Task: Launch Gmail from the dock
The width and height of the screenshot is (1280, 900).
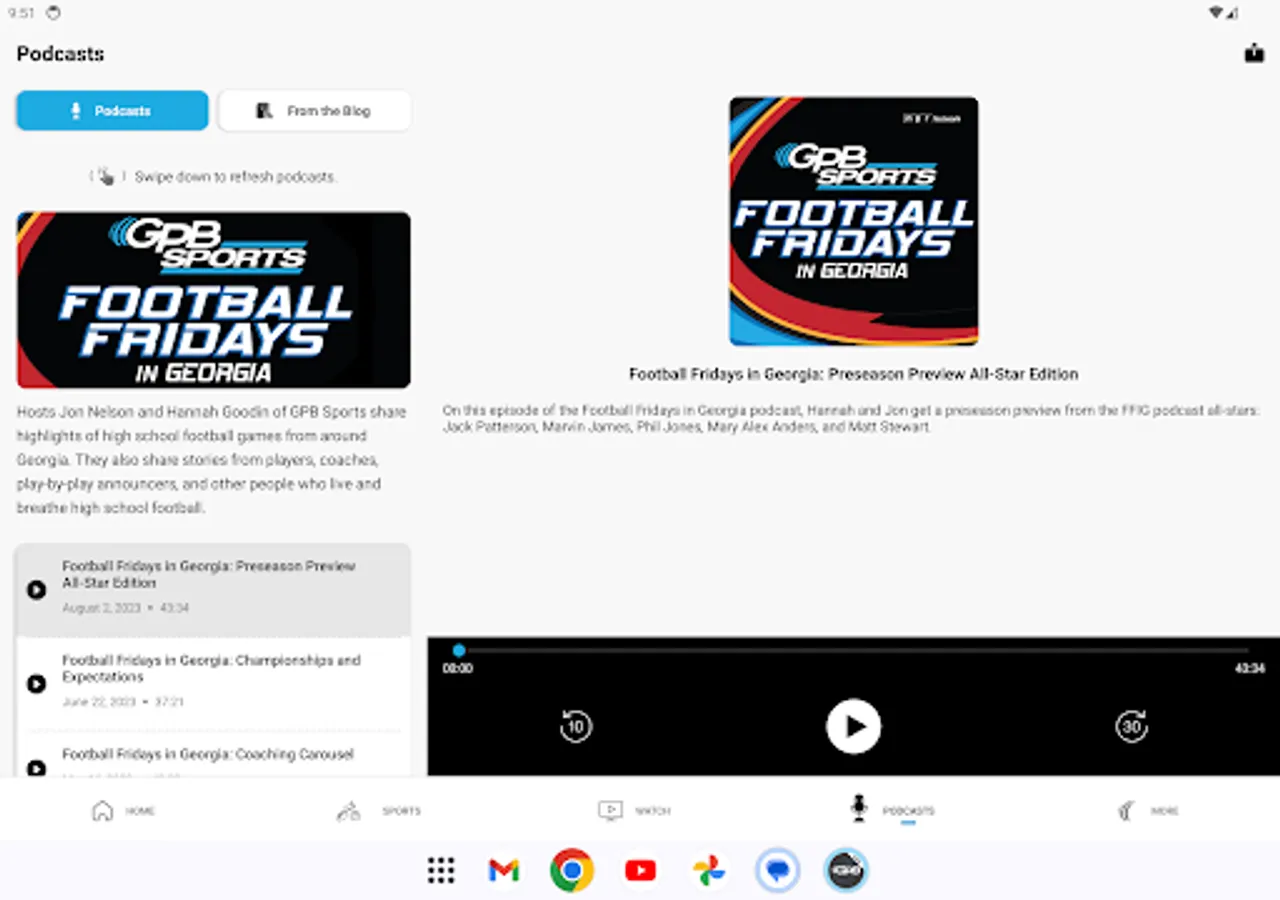Action: pyautogui.click(x=504, y=870)
